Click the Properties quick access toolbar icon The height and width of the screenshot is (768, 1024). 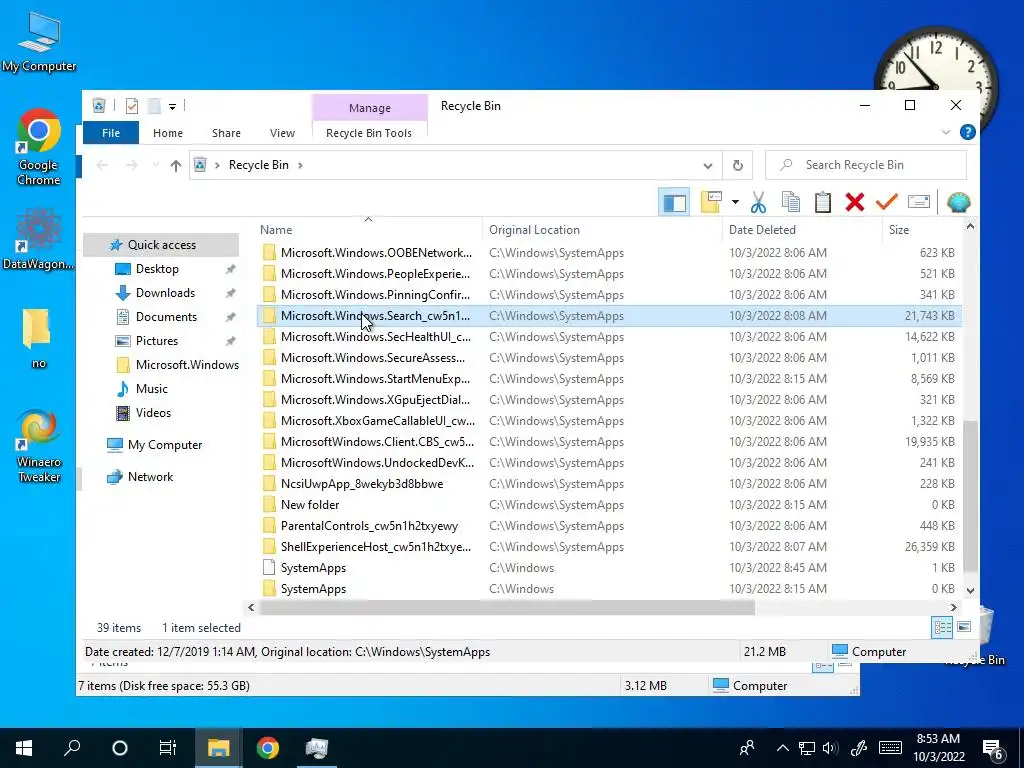pyautogui.click(x=132, y=106)
